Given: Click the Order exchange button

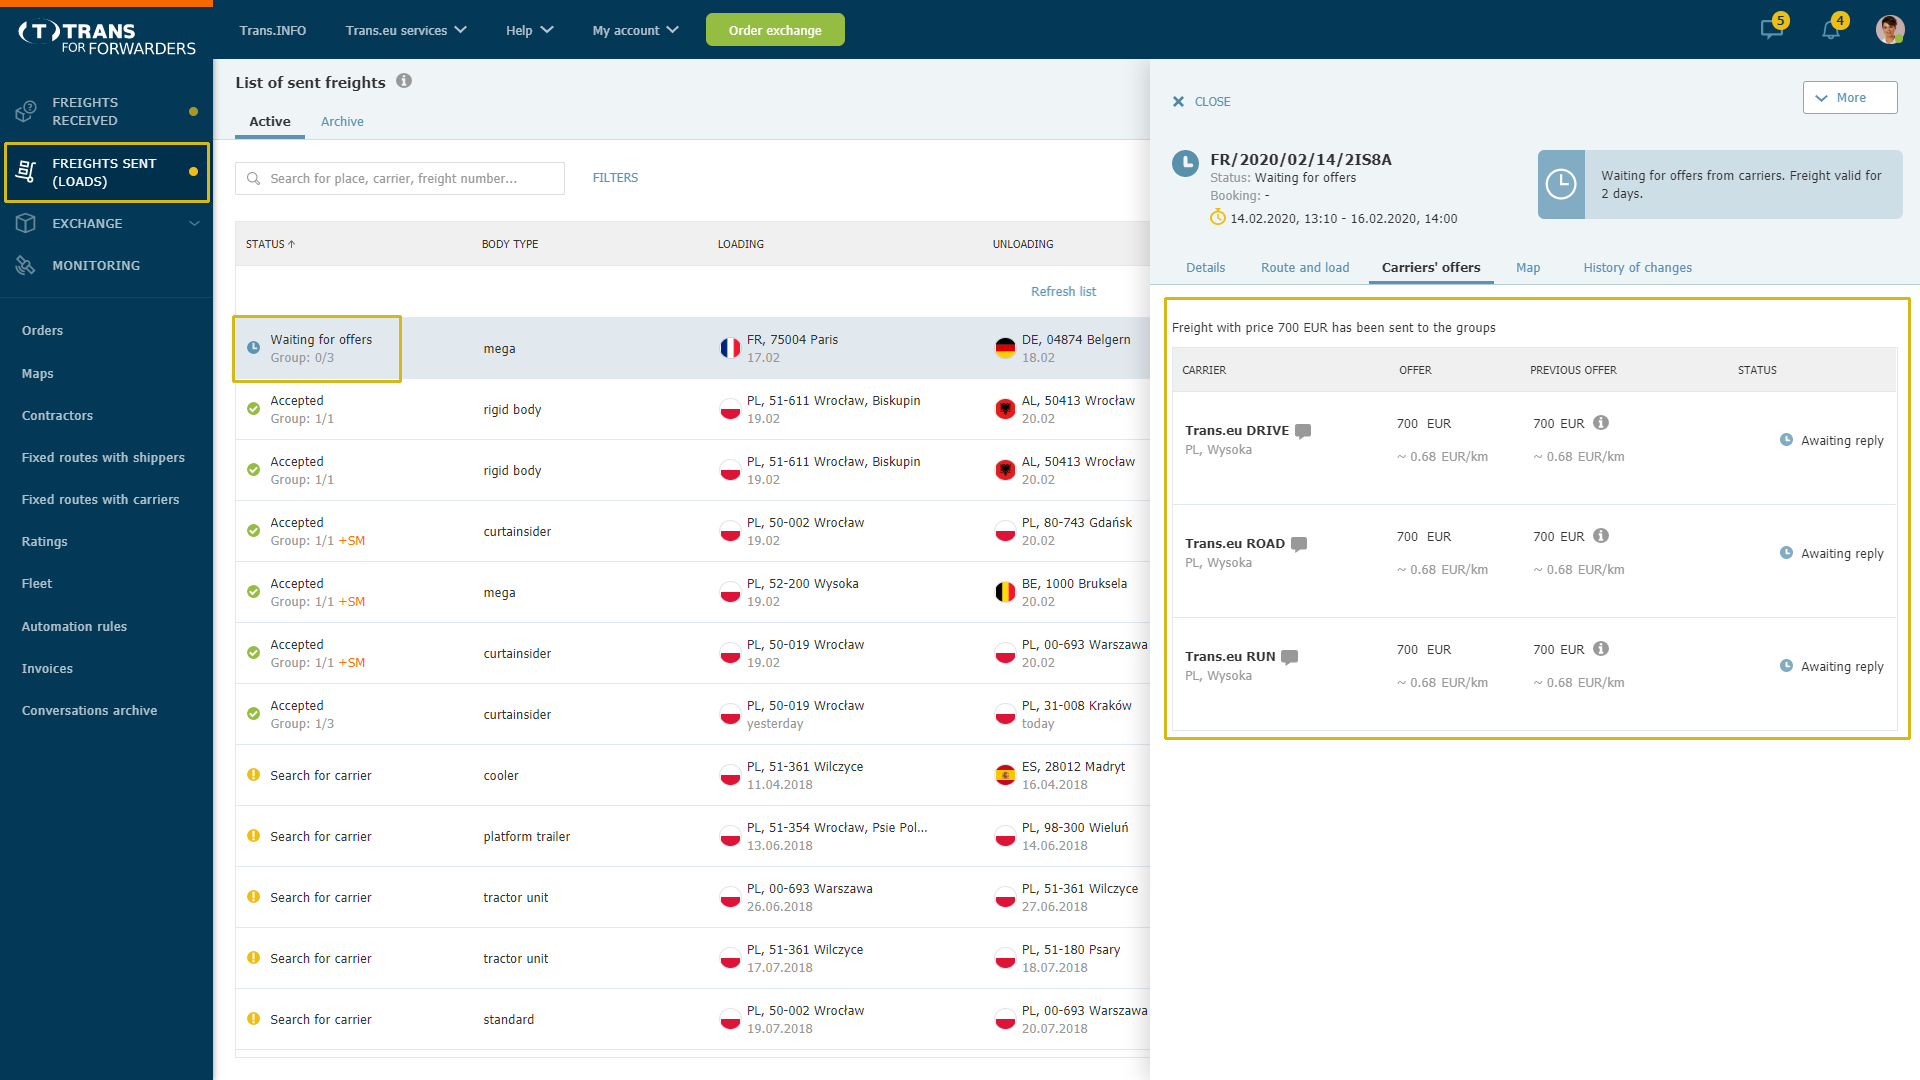Looking at the screenshot, I should pos(775,30).
